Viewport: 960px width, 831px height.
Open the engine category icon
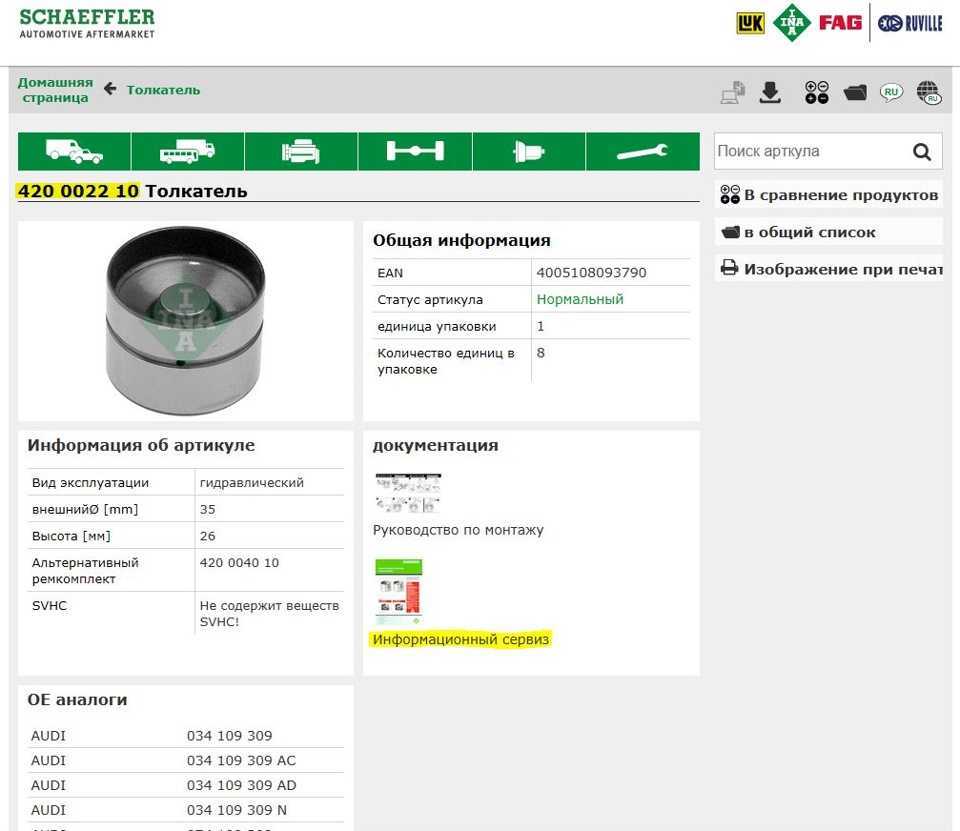[x=301, y=151]
